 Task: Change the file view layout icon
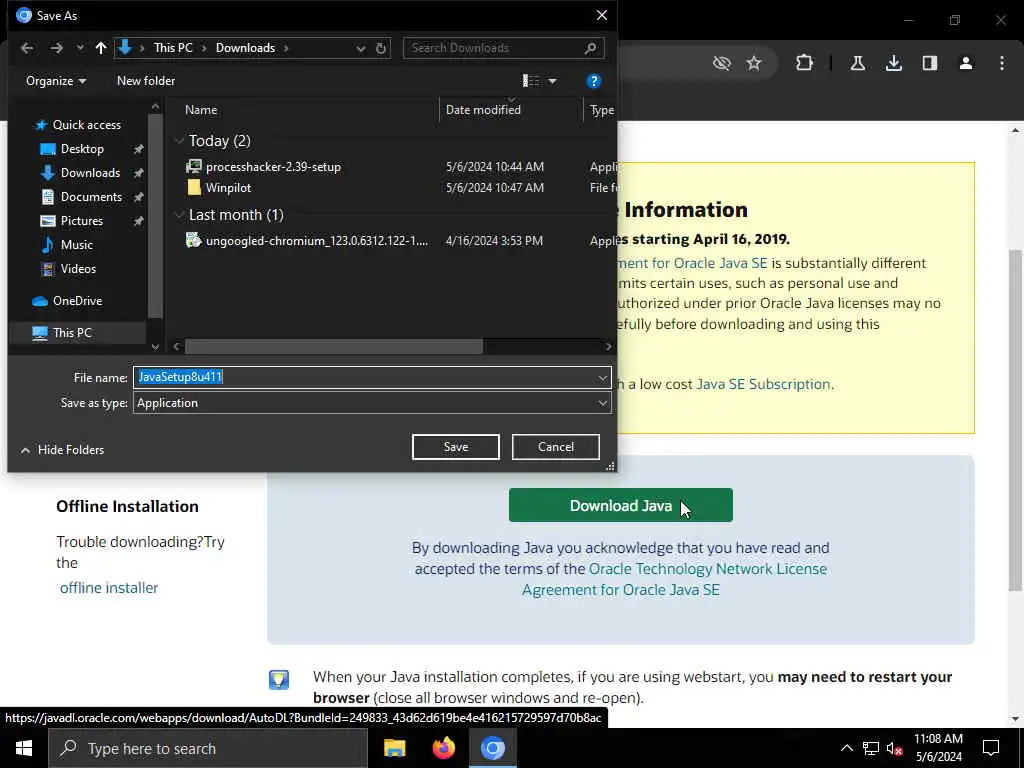(x=530, y=81)
